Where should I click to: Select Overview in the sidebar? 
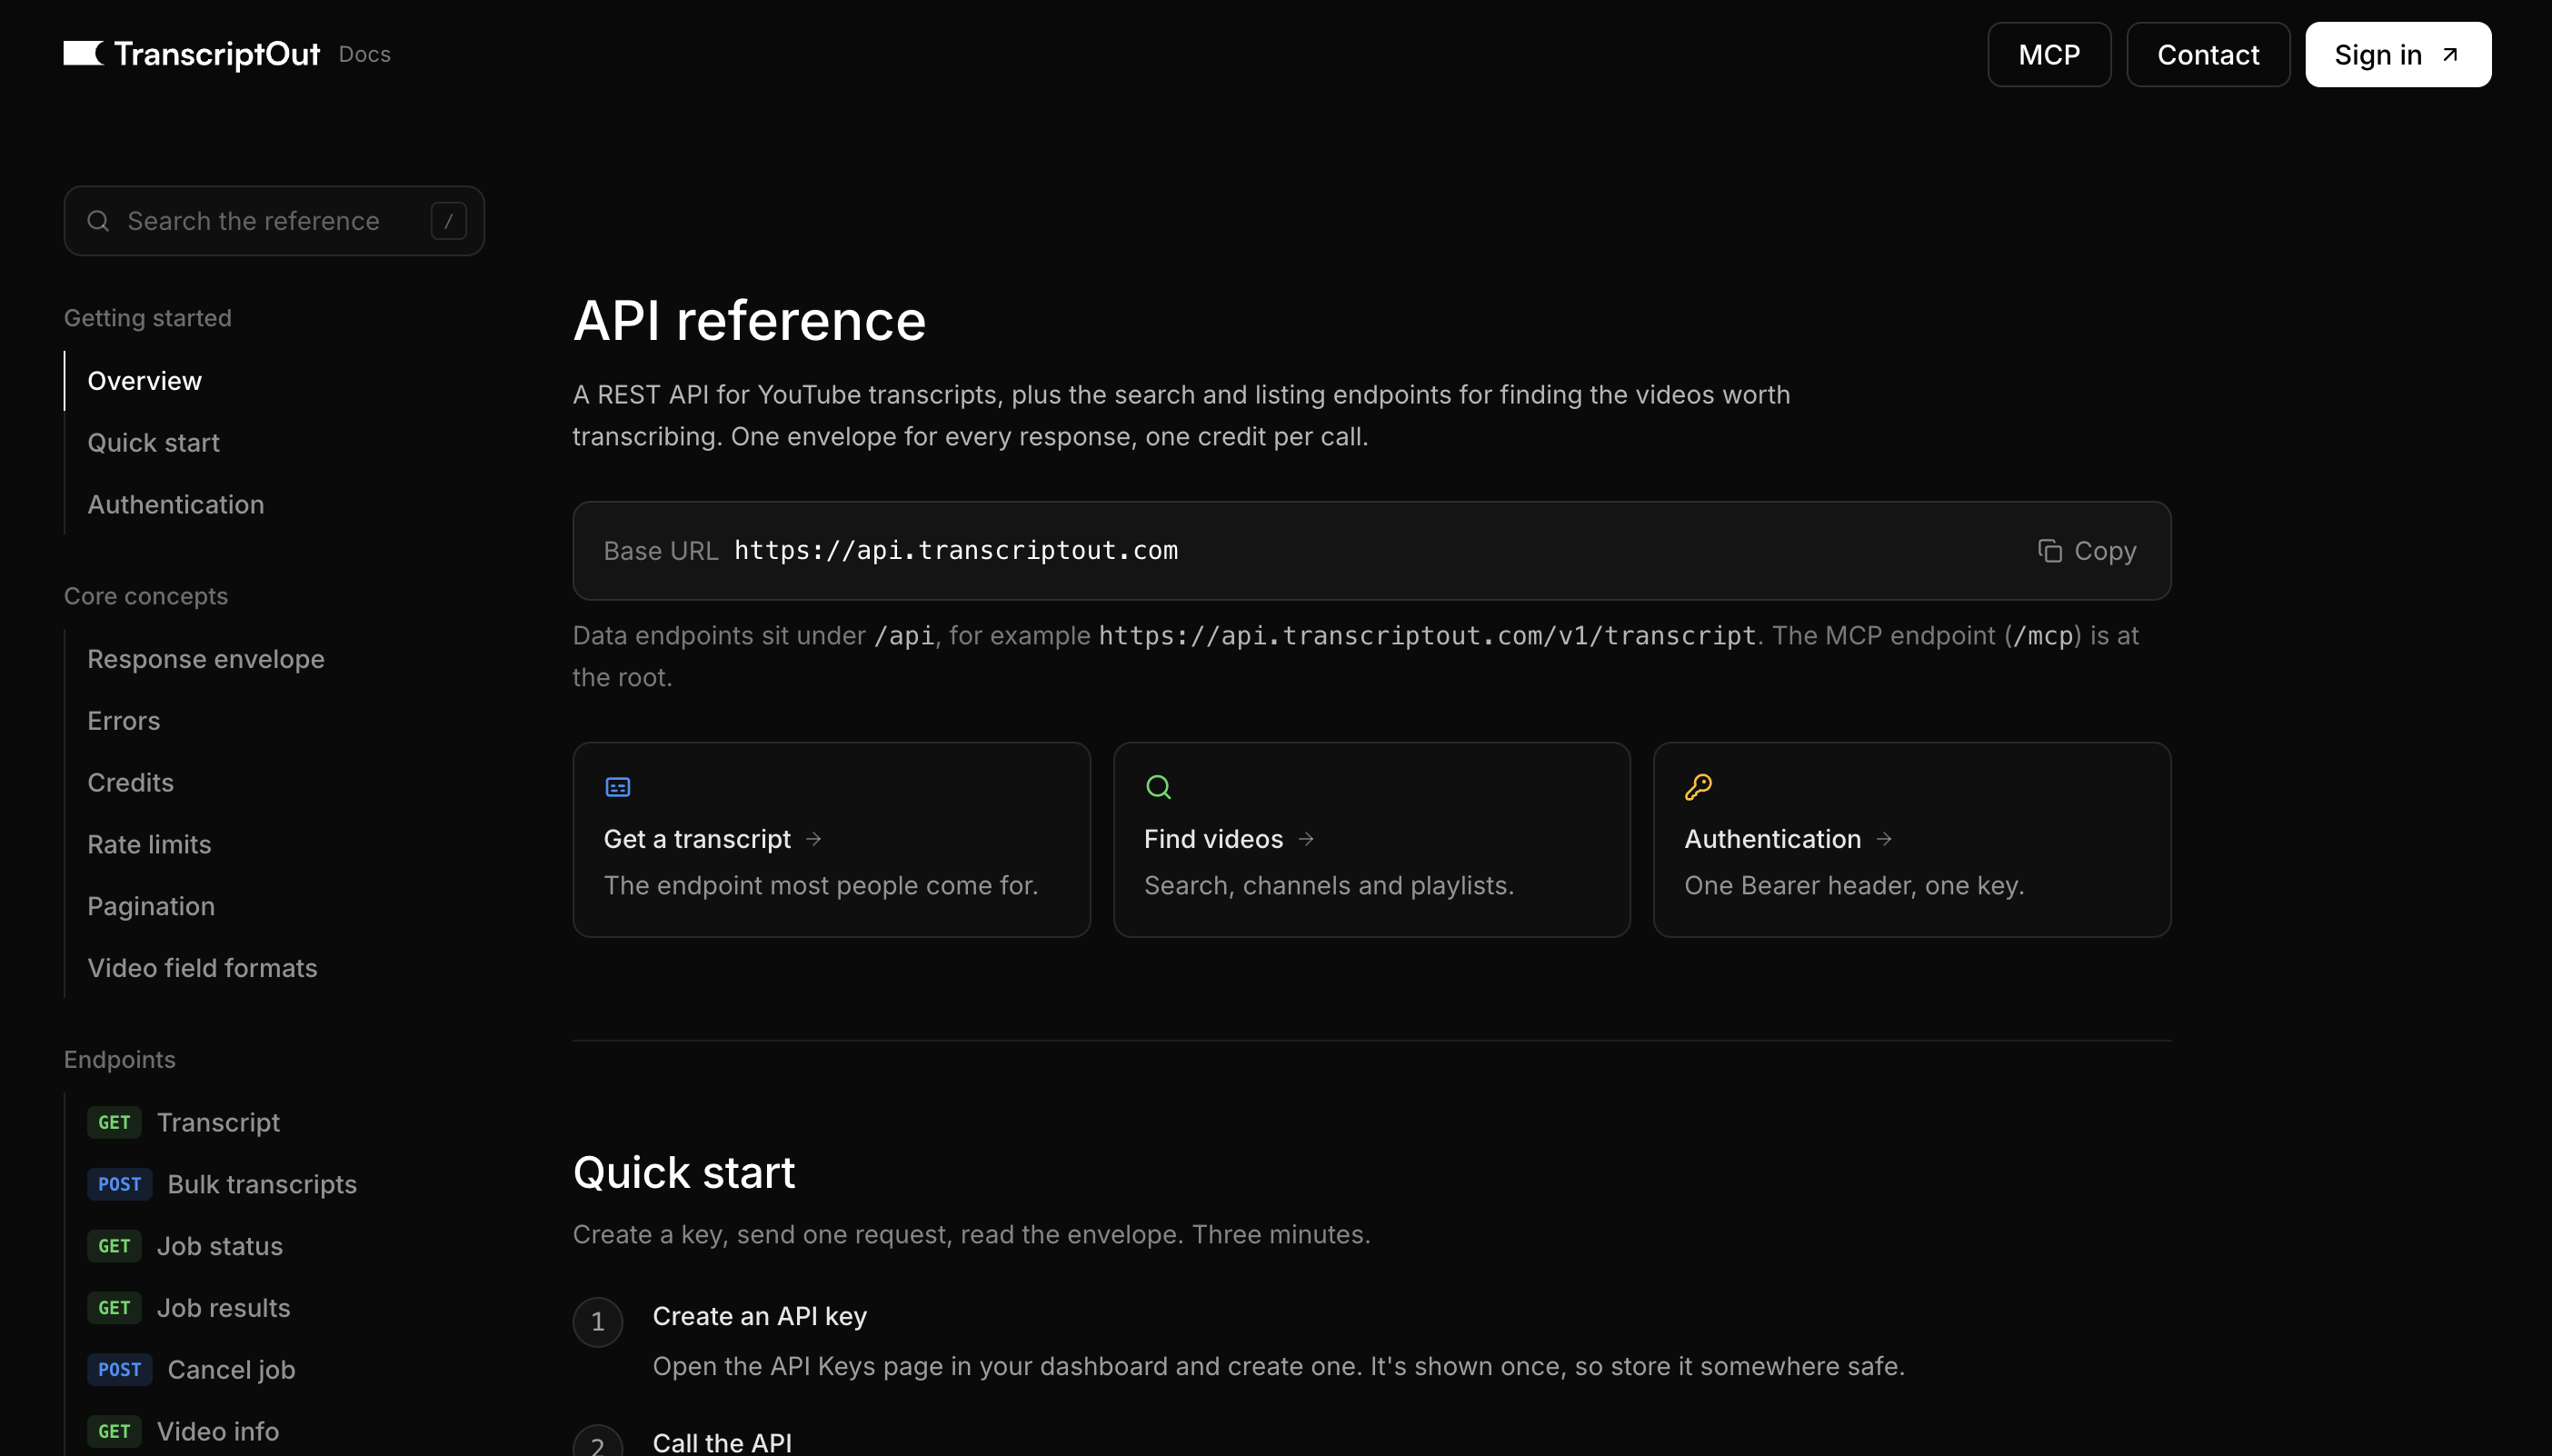tap(144, 380)
